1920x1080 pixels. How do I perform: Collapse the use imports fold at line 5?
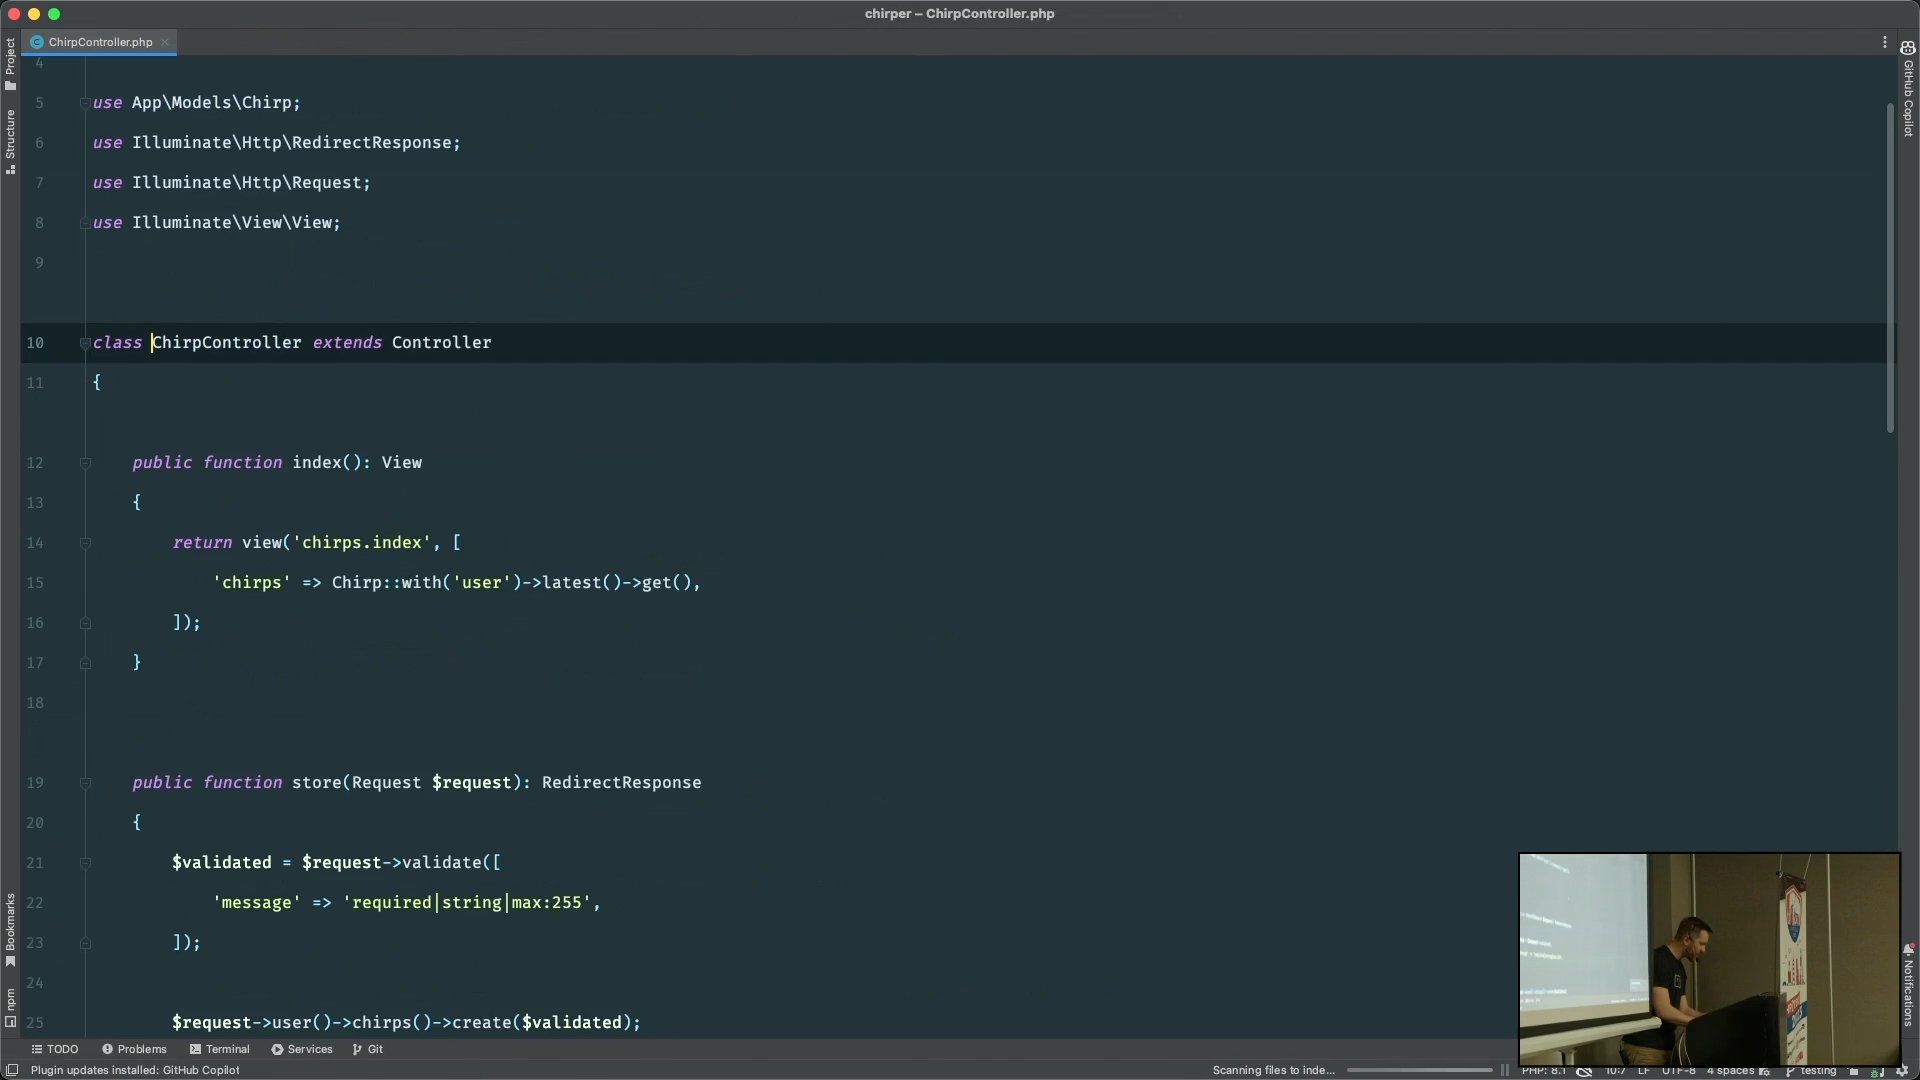[85, 103]
